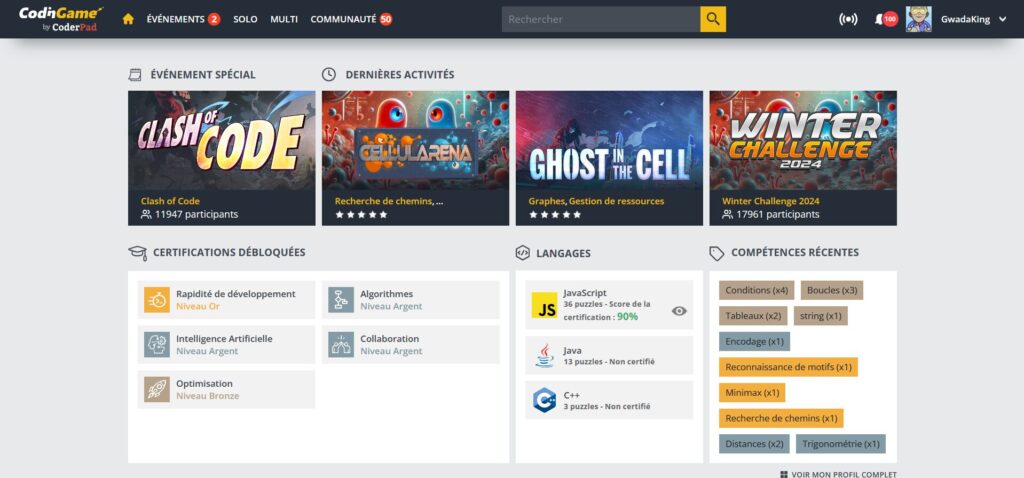Click the yellow search magnifier button
Viewport: 1024px width, 478px height.
[x=713, y=19]
